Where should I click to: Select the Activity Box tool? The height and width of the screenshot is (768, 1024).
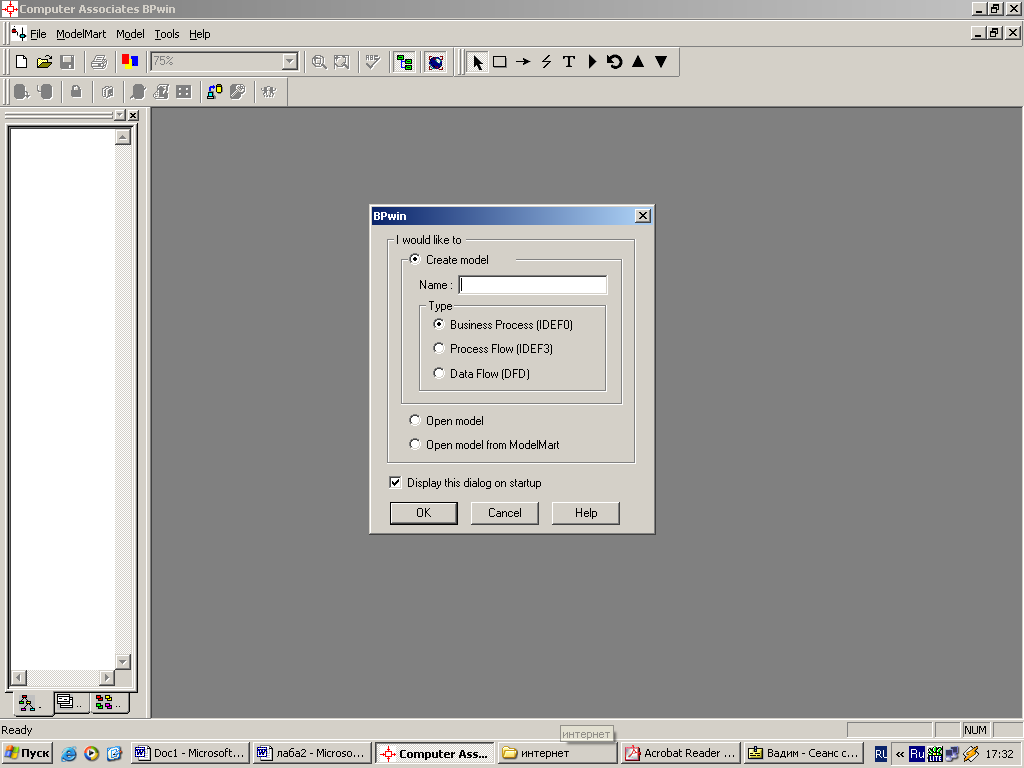(500, 62)
